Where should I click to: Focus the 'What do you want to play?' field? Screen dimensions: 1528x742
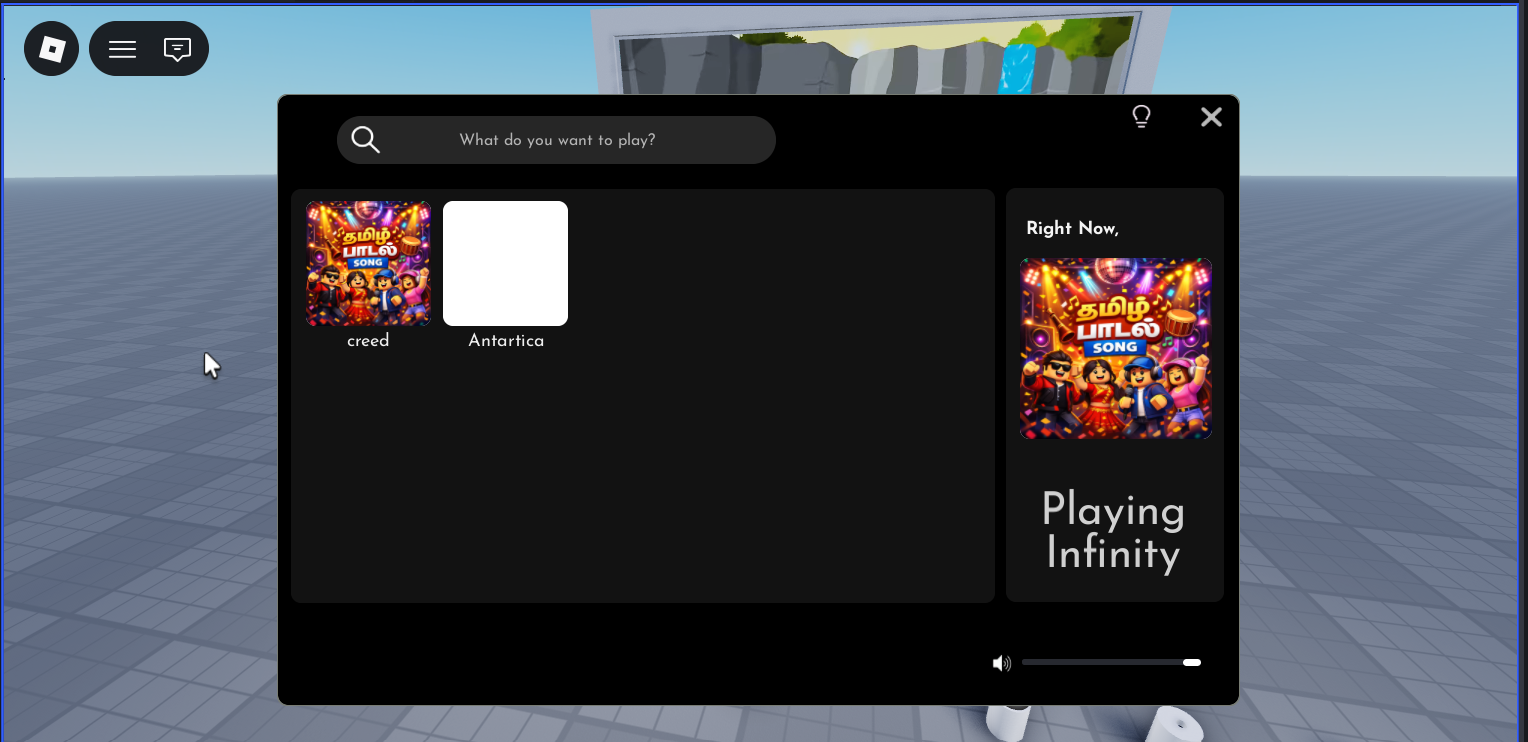[556, 140]
